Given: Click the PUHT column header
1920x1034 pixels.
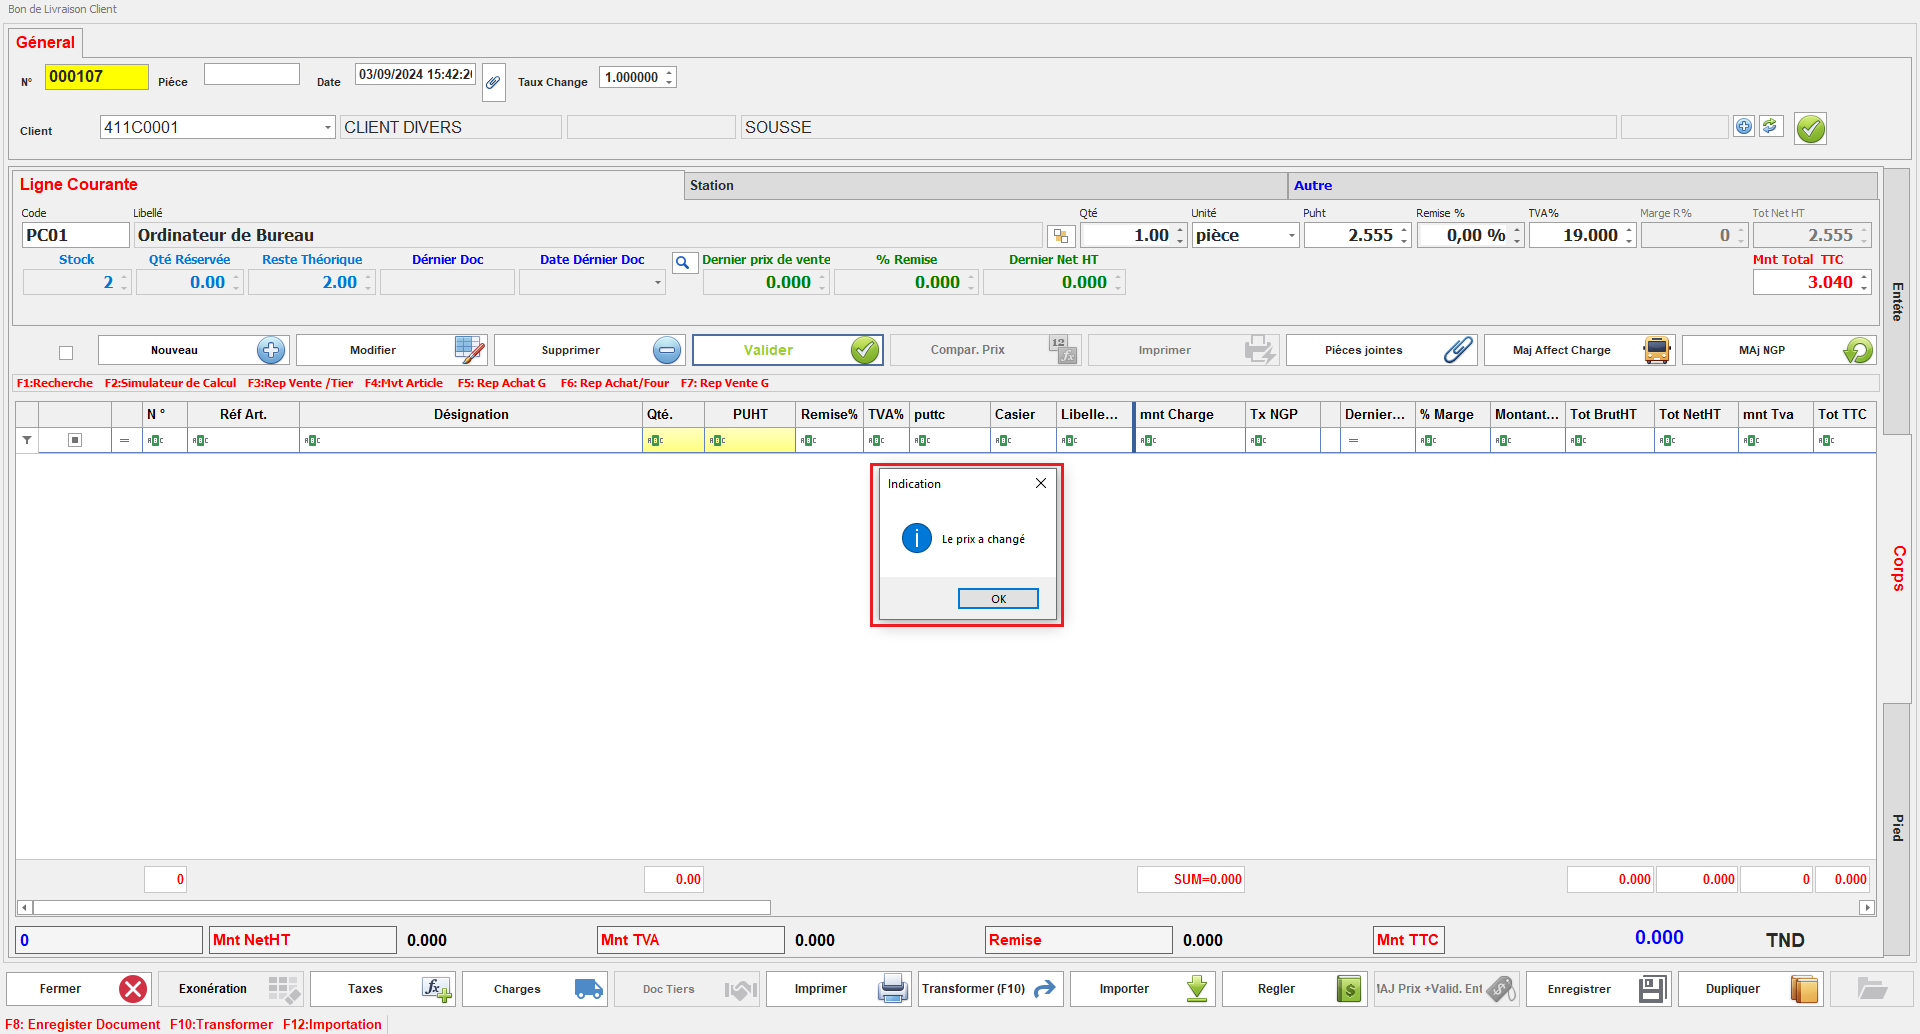Looking at the screenshot, I should click(750, 414).
